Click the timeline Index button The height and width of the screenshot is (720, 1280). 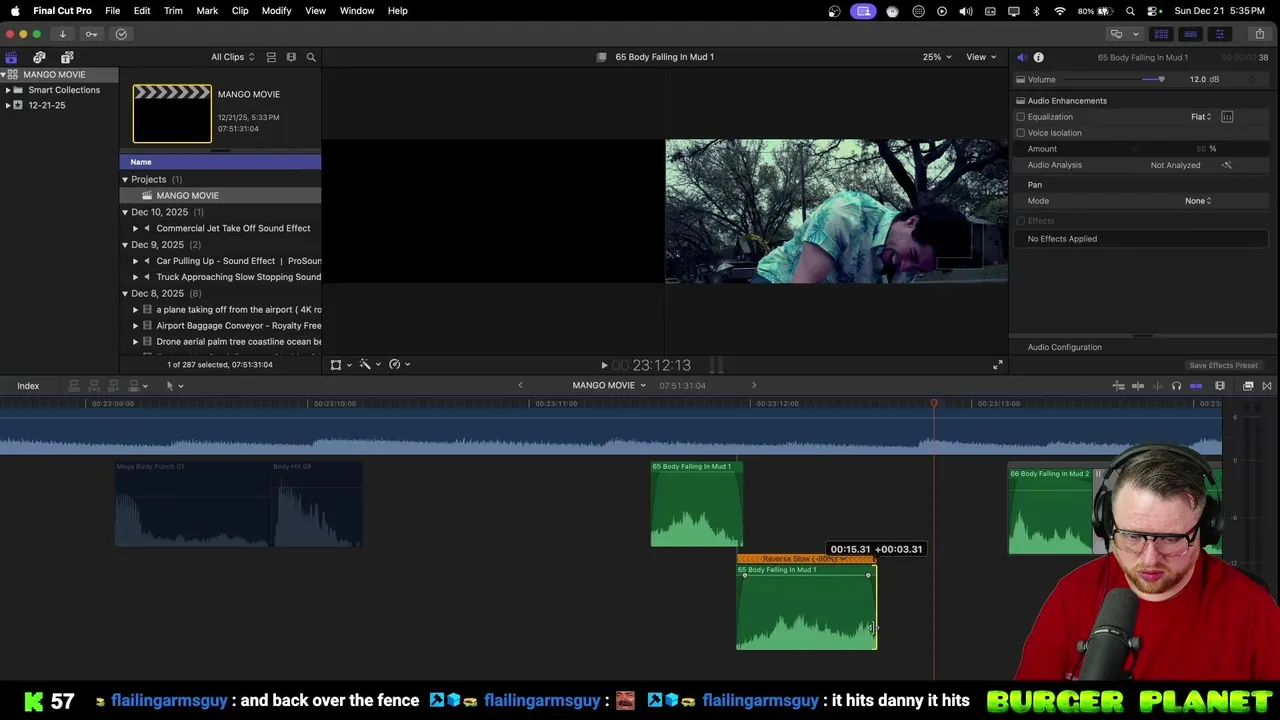click(28, 386)
